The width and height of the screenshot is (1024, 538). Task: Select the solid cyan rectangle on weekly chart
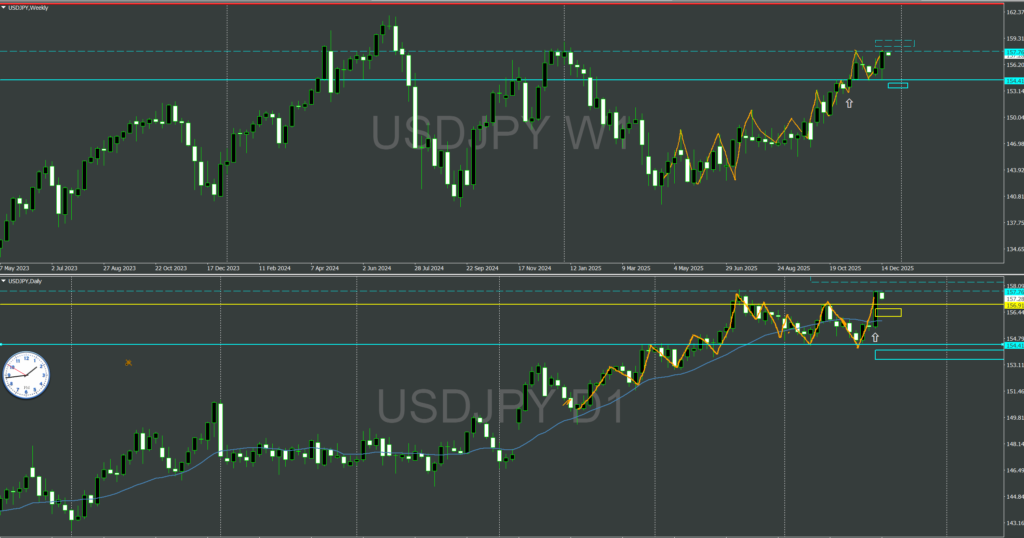[897, 85]
